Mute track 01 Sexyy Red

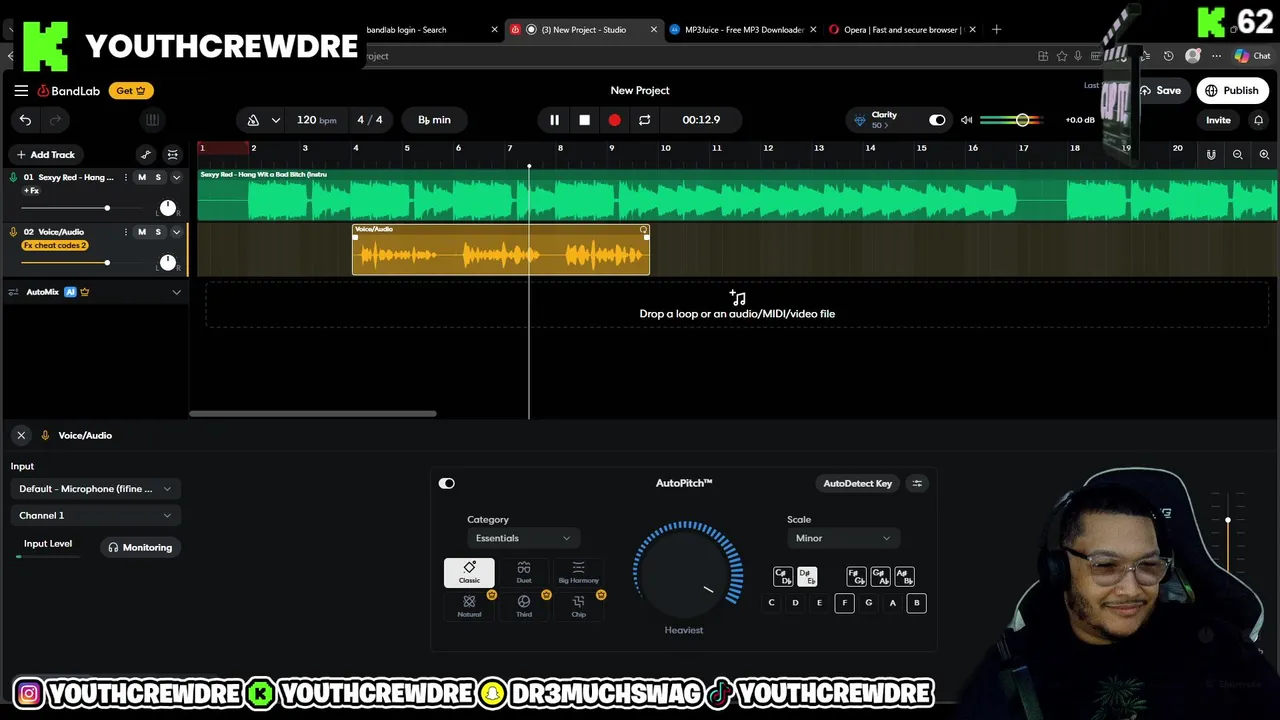142,177
